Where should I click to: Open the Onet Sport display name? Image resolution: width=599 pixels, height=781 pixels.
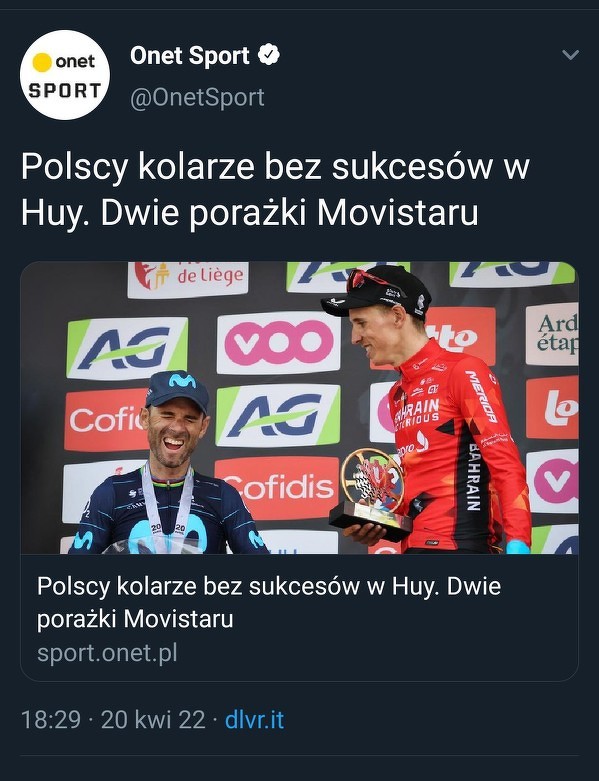(190, 55)
